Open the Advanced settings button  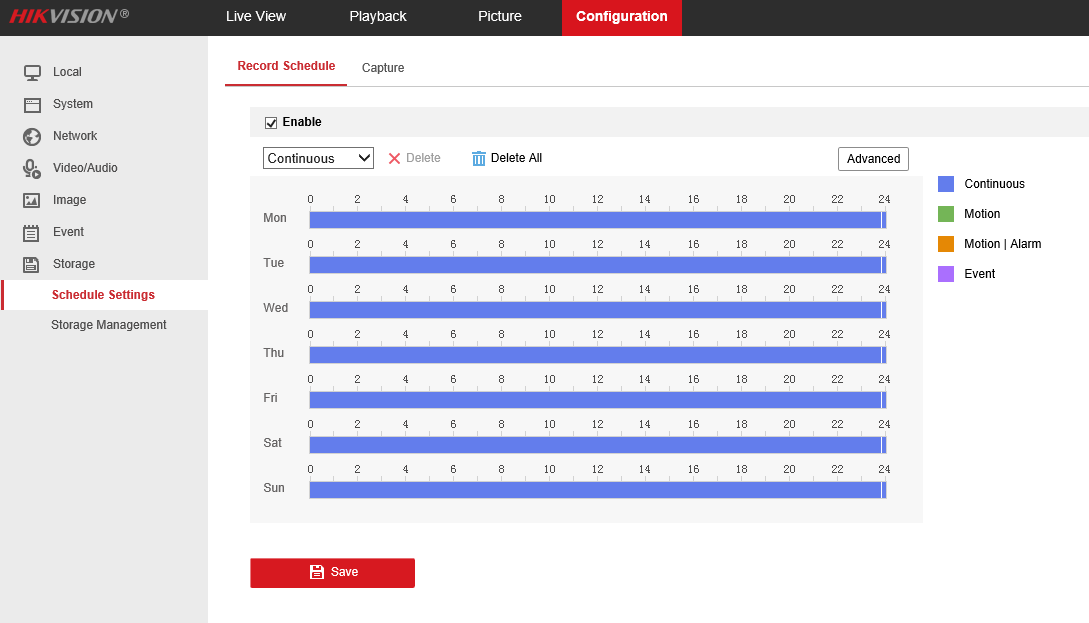pyautogui.click(x=873, y=159)
